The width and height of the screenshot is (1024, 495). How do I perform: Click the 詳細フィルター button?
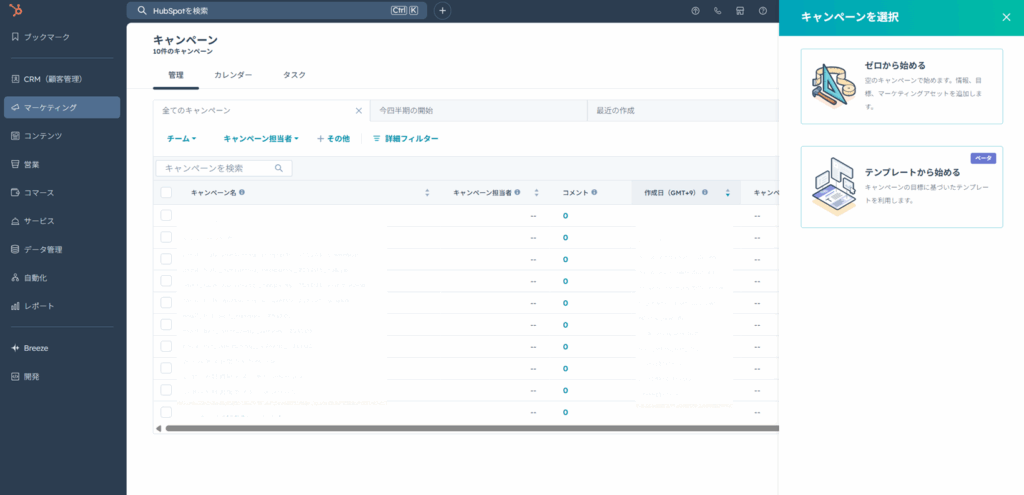[406, 139]
